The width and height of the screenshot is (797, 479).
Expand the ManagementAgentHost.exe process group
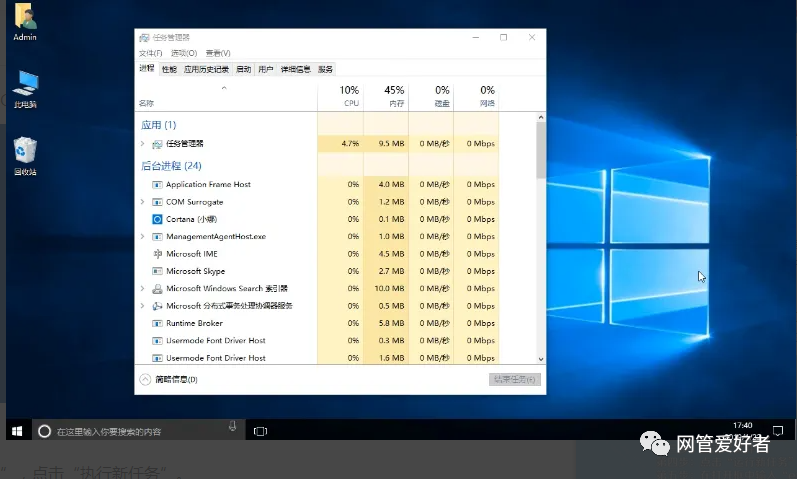(142, 236)
